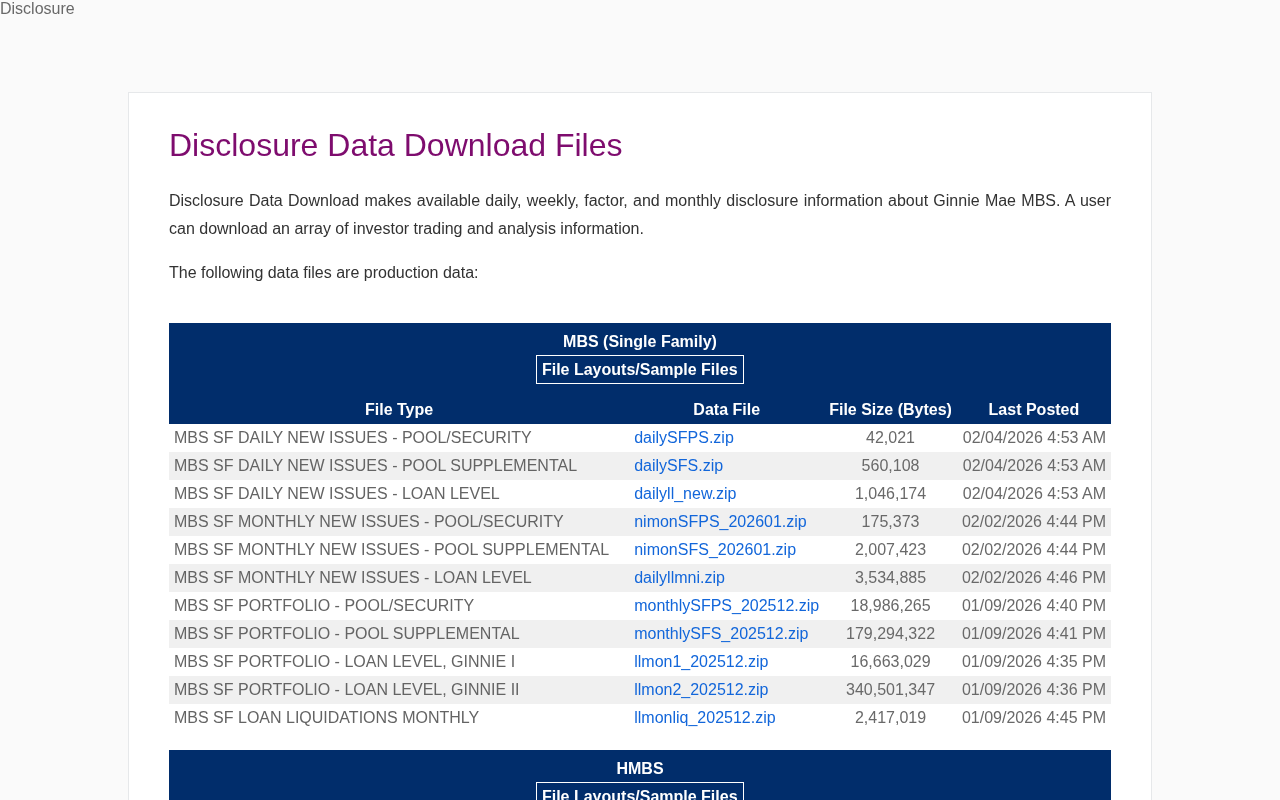Click the dailySFS.zip data file link
The image size is (1280, 800).
tap(678, 466)
